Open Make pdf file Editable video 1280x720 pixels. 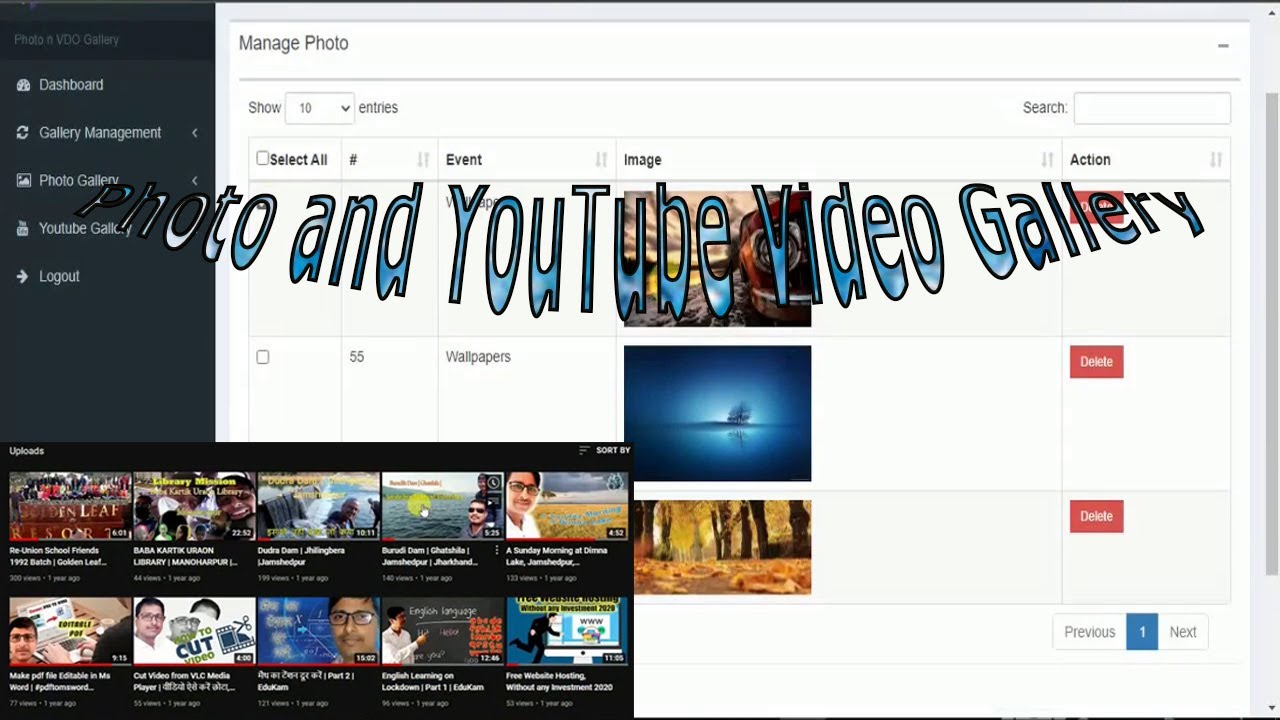click(x=70, y=632)
